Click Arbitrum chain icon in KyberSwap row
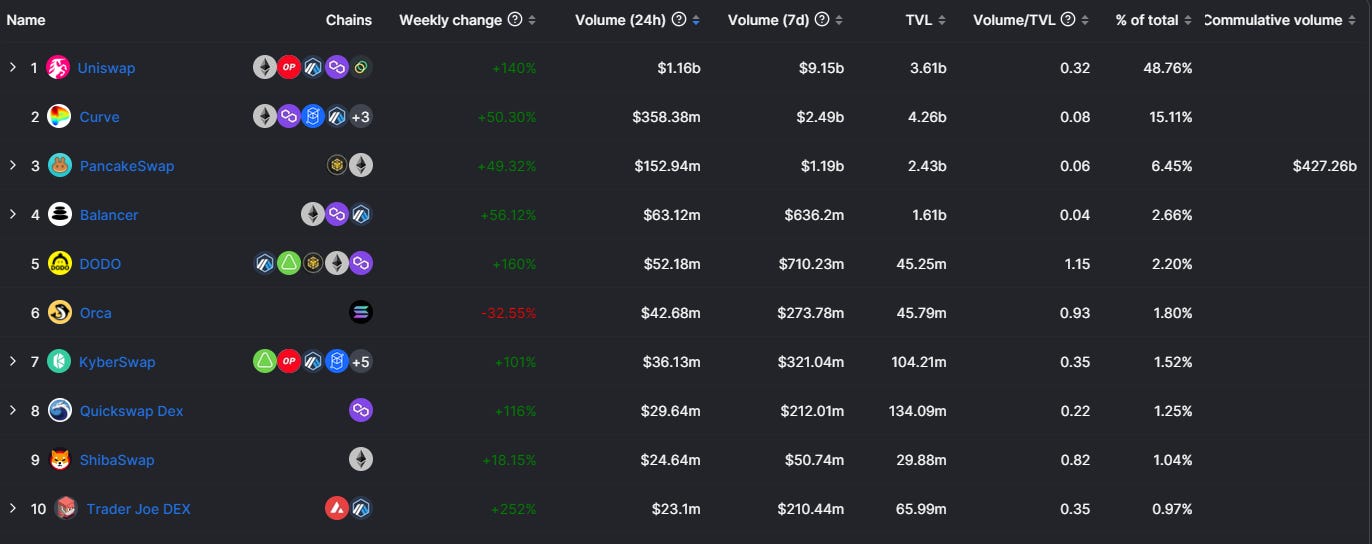Screen dimensions: 1372x544 click(x=313, y=362)
